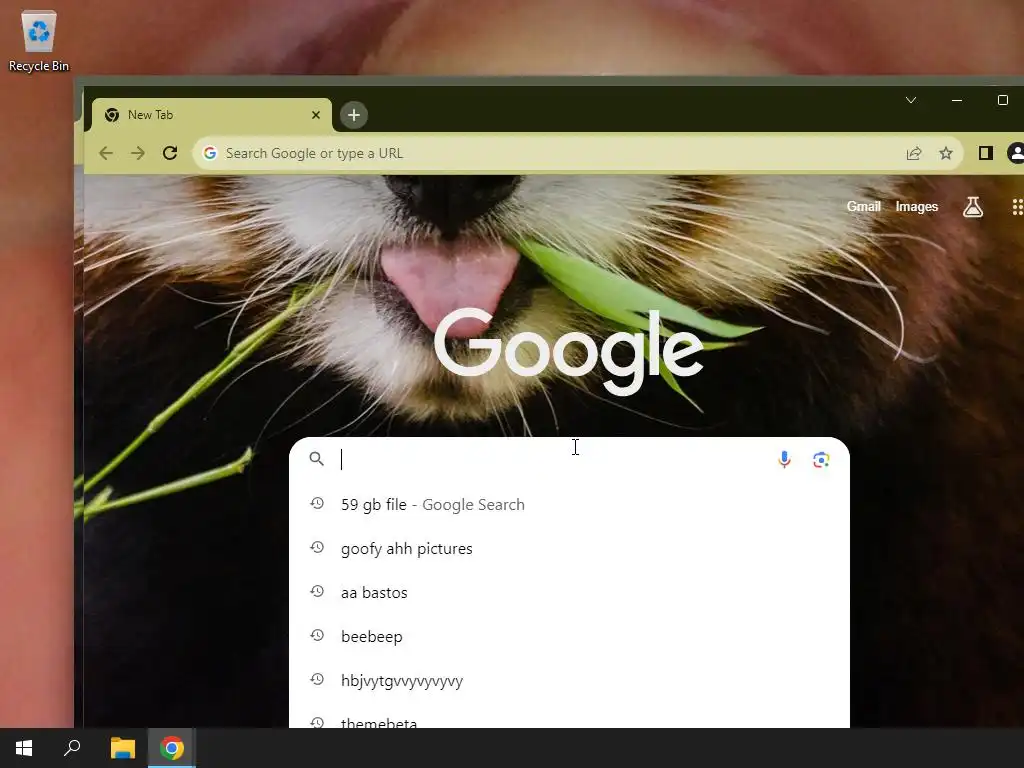Start voice search with microphone

[x=784, y=460]
